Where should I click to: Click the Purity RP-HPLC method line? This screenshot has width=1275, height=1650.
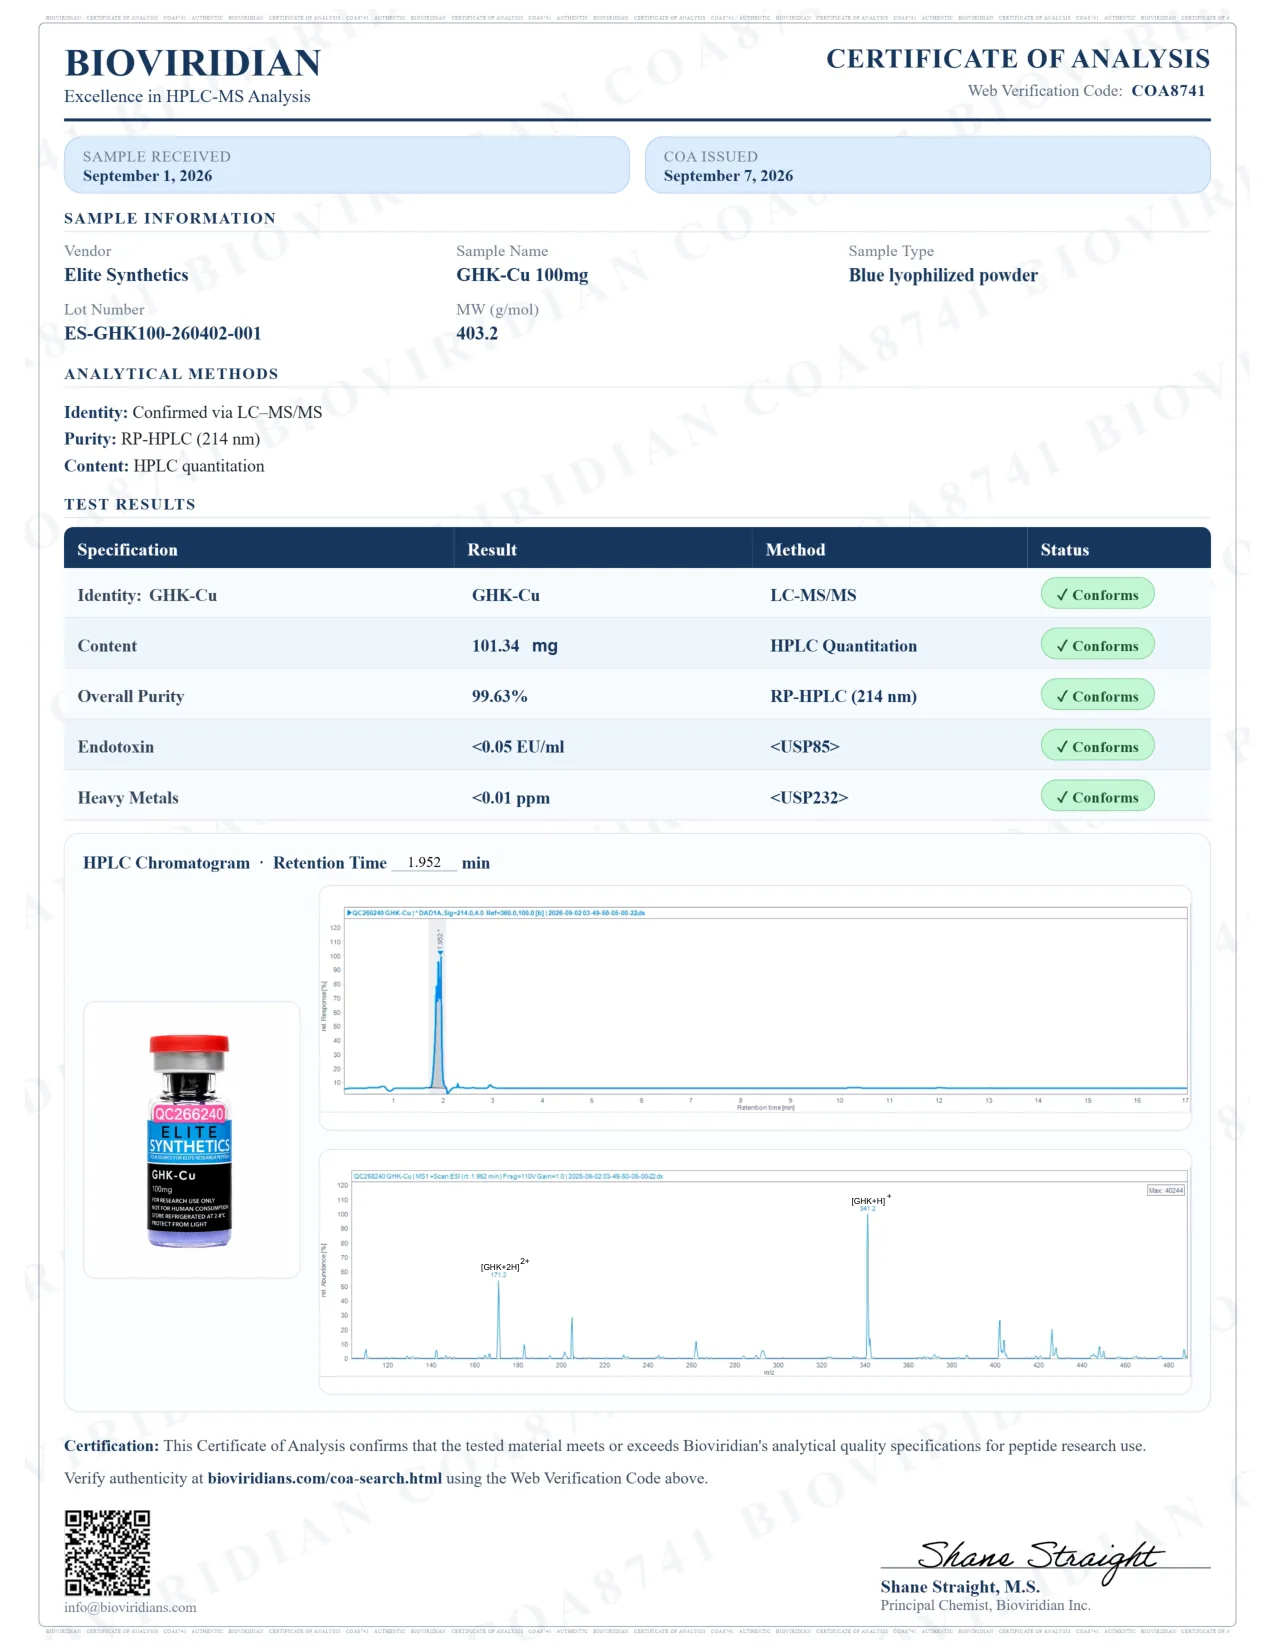[162, 439]
